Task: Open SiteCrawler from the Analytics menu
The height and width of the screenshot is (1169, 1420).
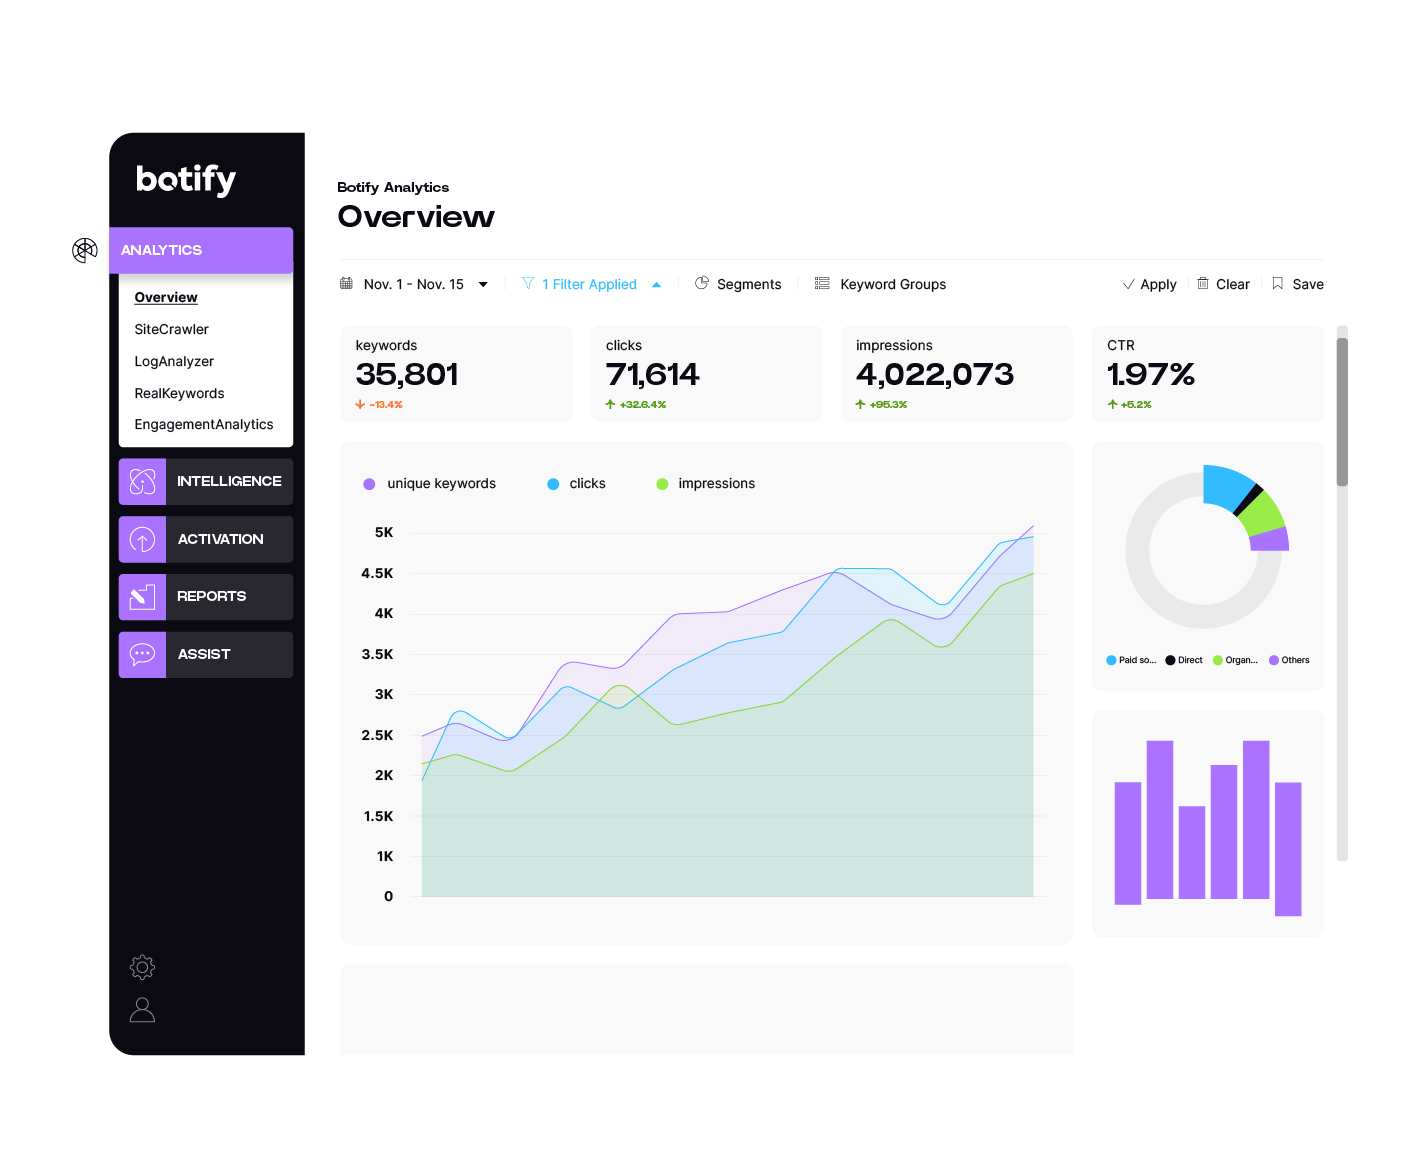Action: (172, 329)
